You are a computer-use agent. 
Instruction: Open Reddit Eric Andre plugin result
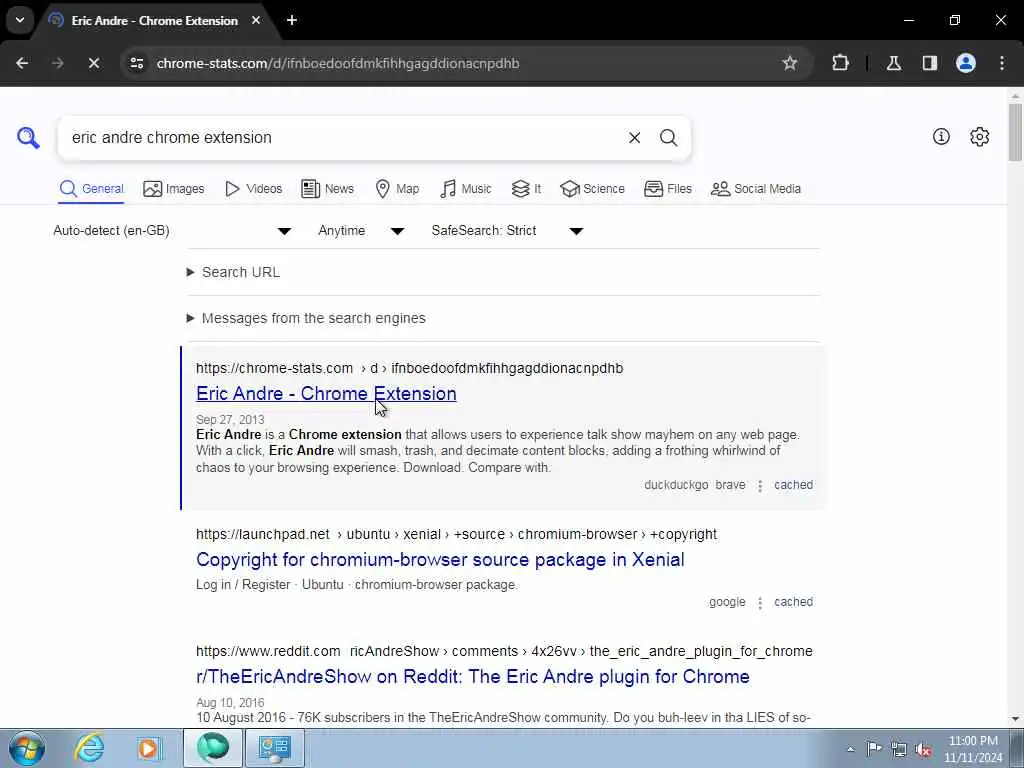pos(473,677)
